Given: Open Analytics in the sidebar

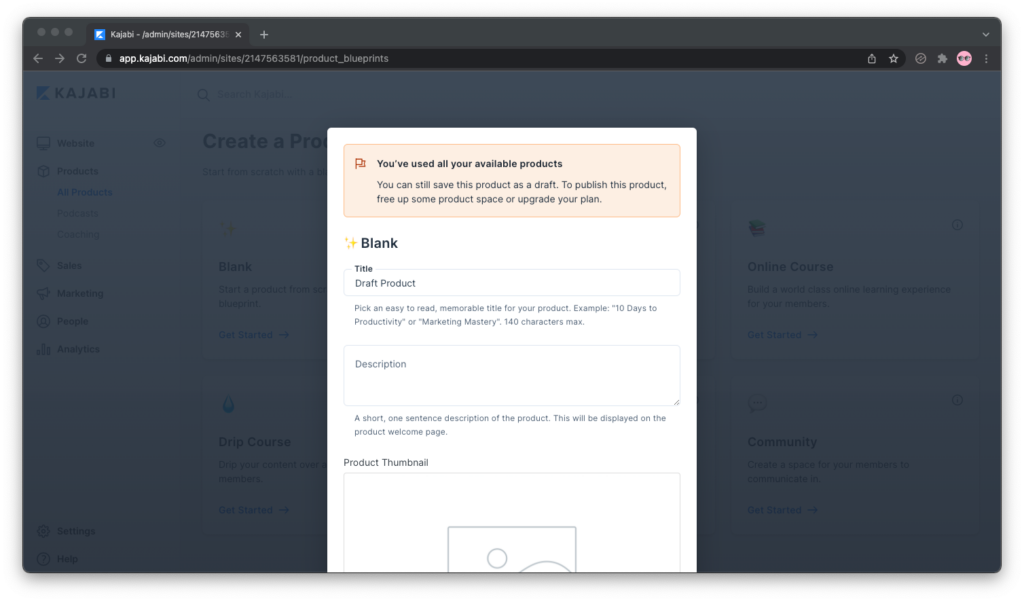Looking at the screenshot, I should coord(78,349).
